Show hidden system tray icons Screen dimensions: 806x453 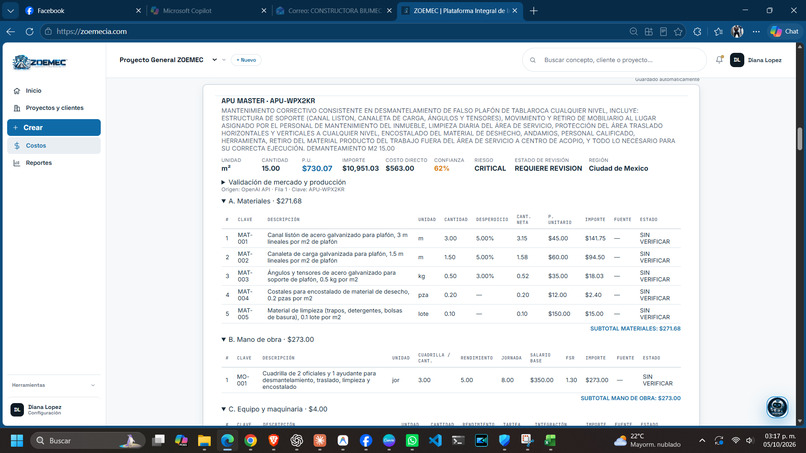tap(702, 441)
